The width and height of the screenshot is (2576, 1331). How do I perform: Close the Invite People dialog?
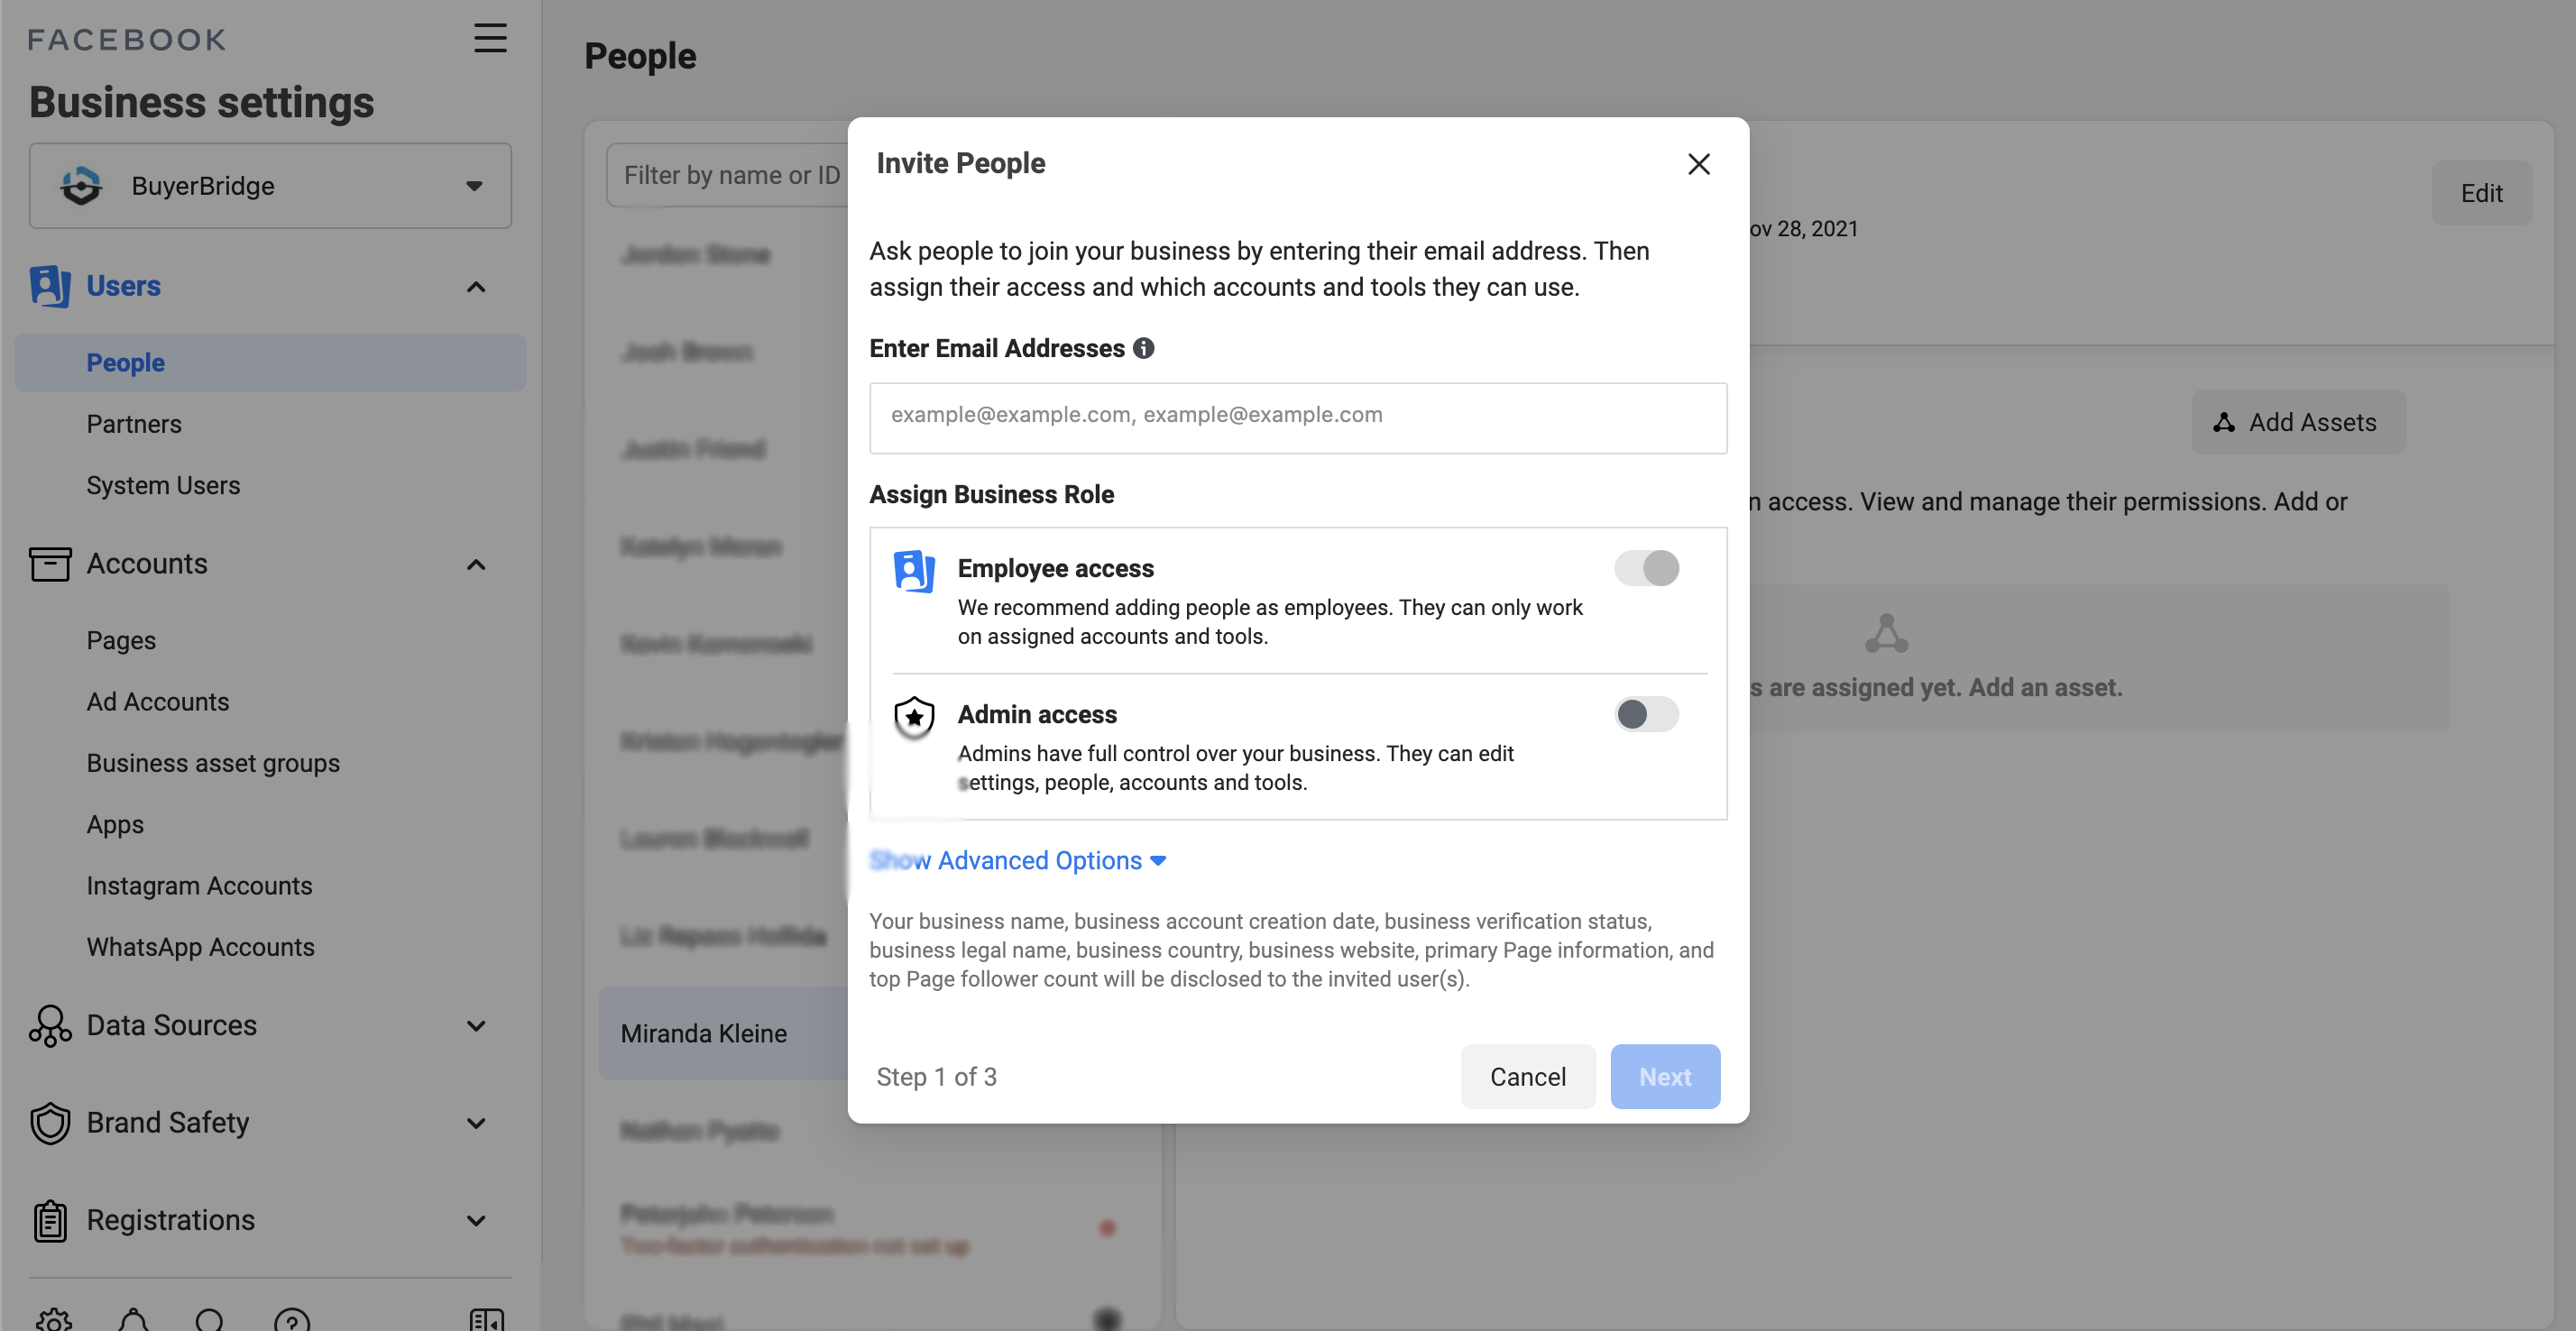1698,164
